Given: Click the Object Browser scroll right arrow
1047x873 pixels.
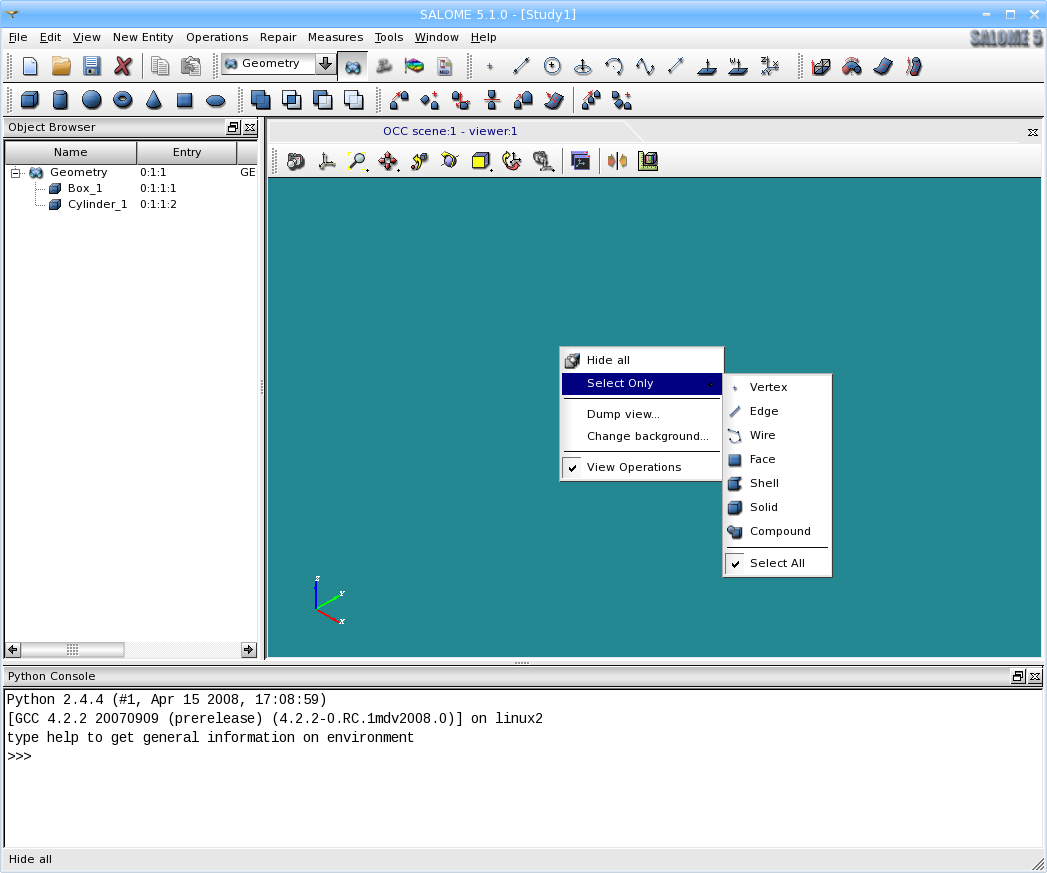Looking at the screenshot, I should click(248, 650).
